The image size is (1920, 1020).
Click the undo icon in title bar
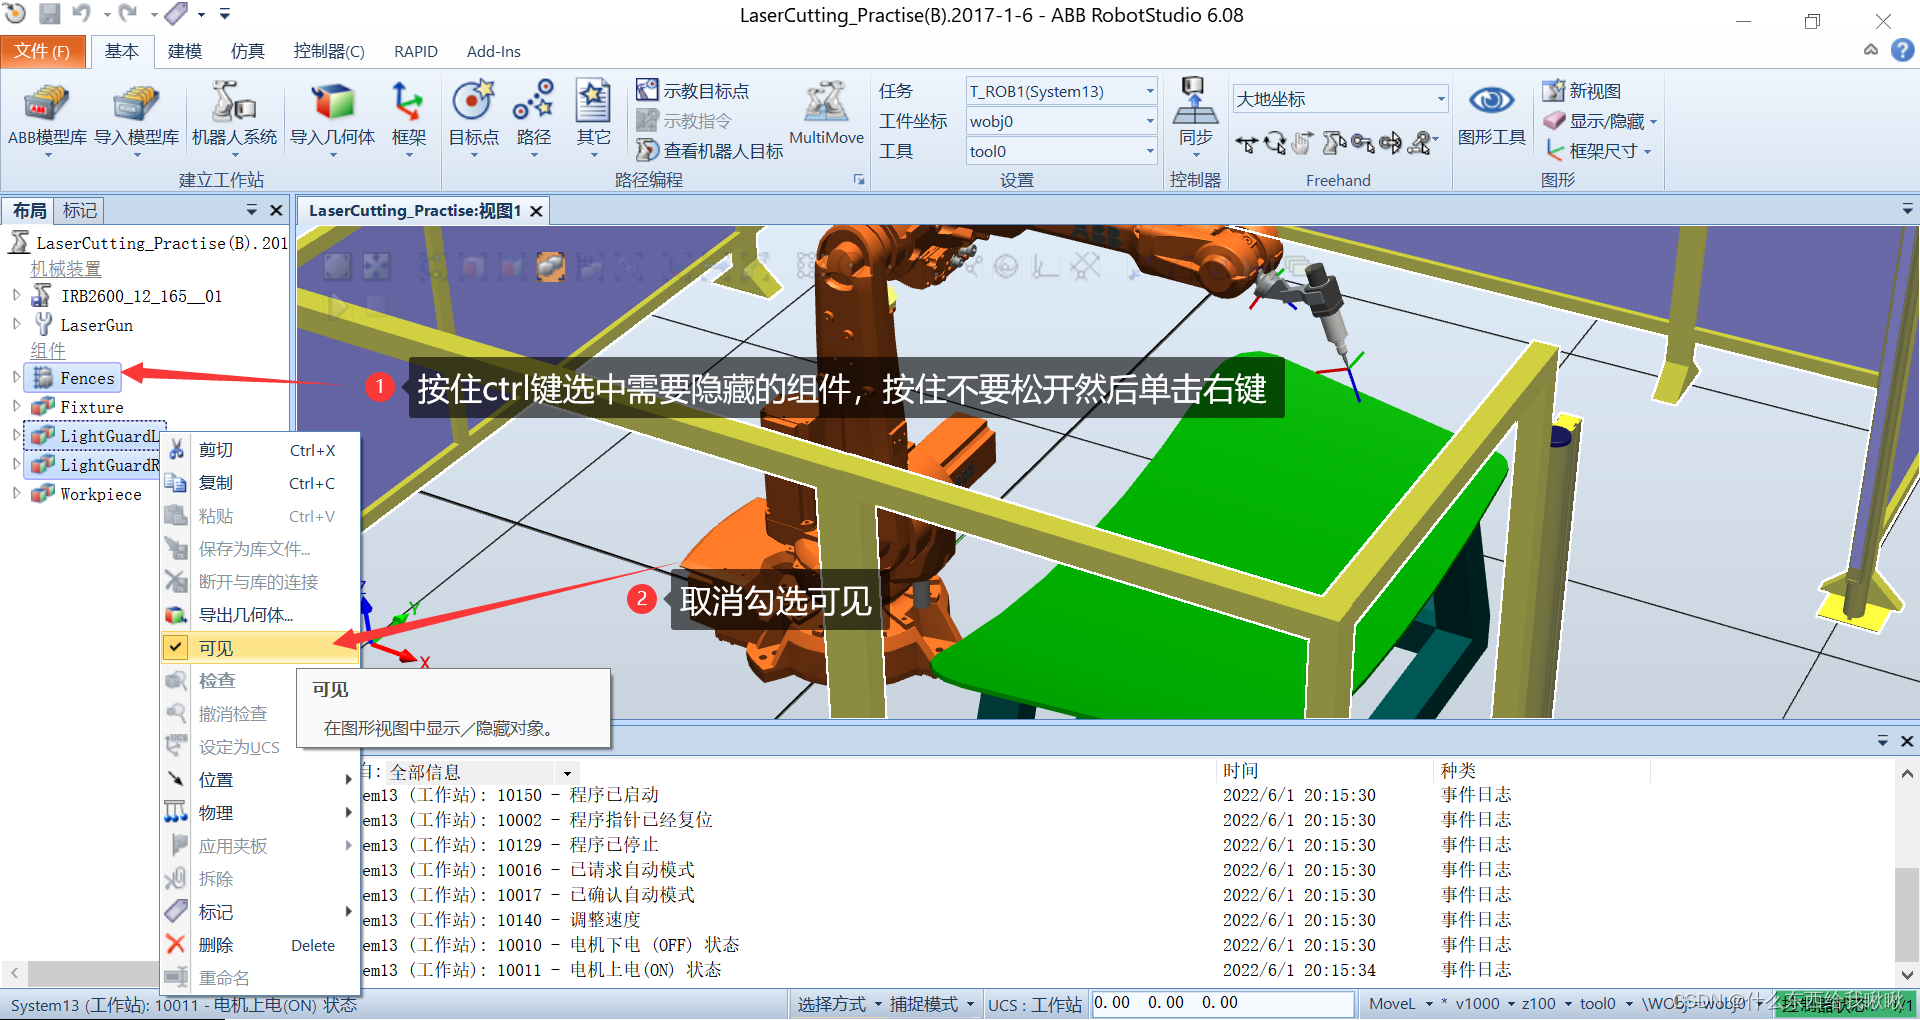tap(82, 14)
